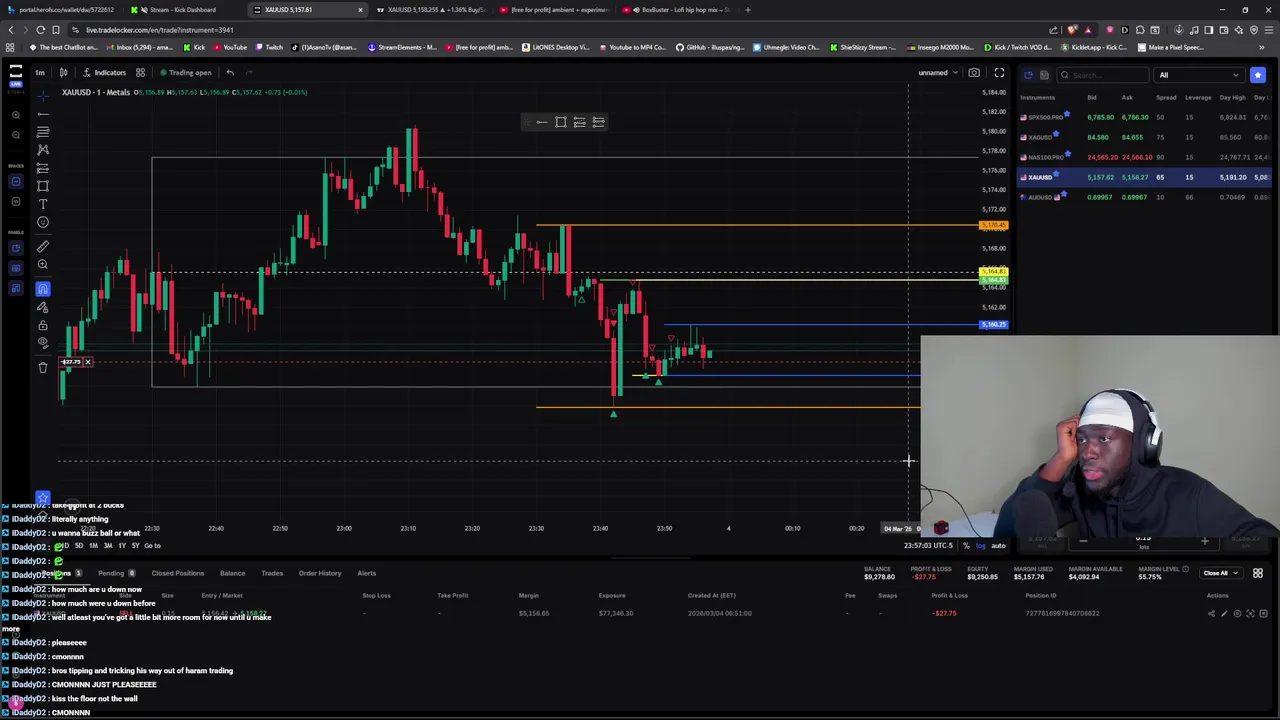Open the emoji sticker tool

[43, 222]
